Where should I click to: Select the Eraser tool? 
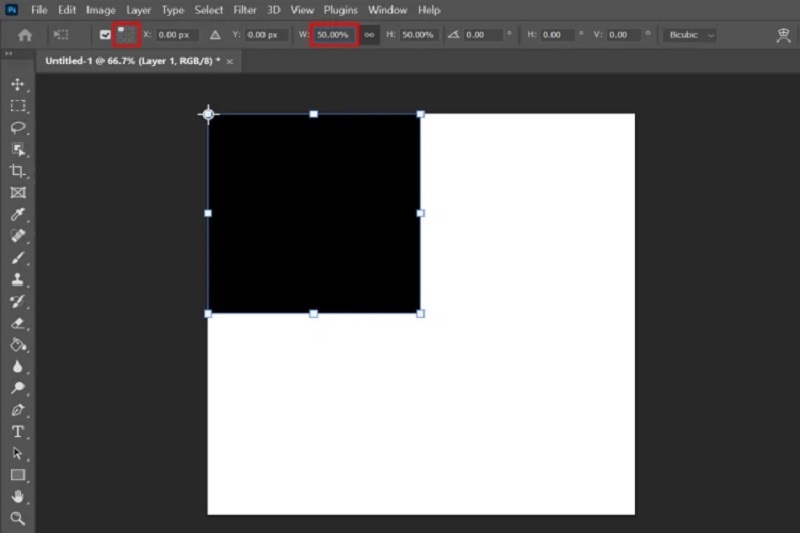click(17, 323)
